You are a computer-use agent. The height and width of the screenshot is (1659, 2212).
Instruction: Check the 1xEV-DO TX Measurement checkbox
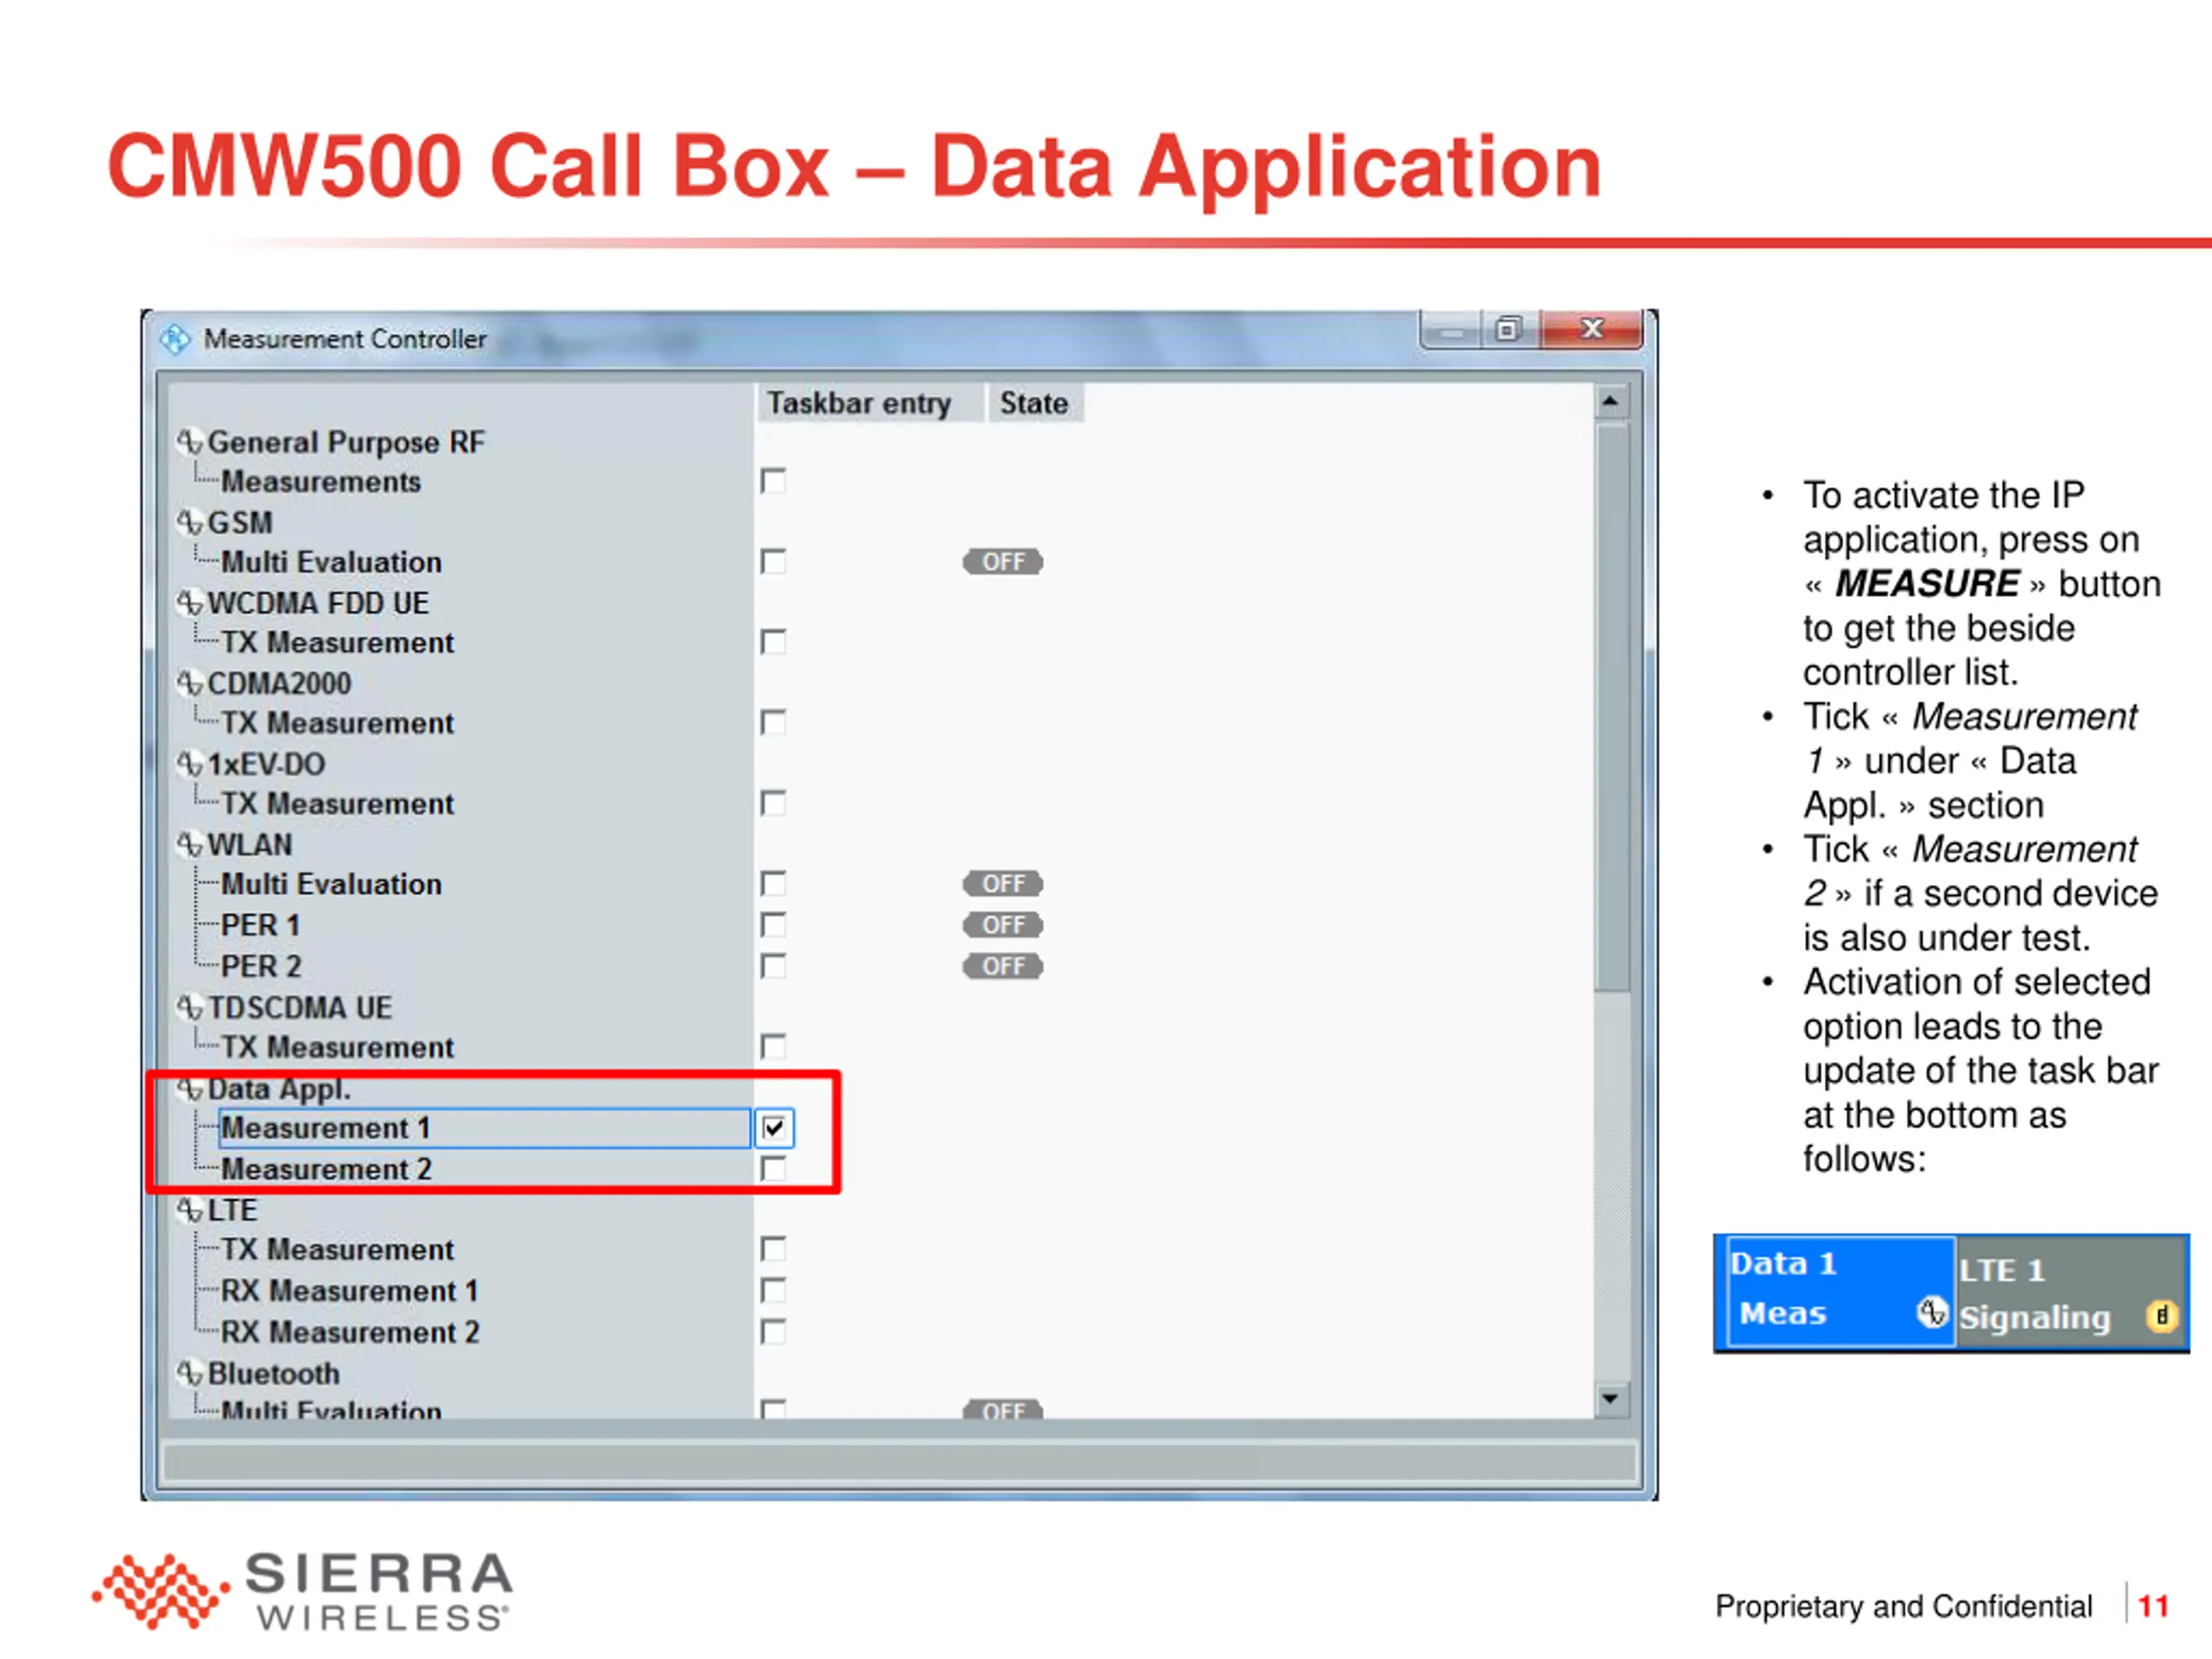[x=773, y=803]
